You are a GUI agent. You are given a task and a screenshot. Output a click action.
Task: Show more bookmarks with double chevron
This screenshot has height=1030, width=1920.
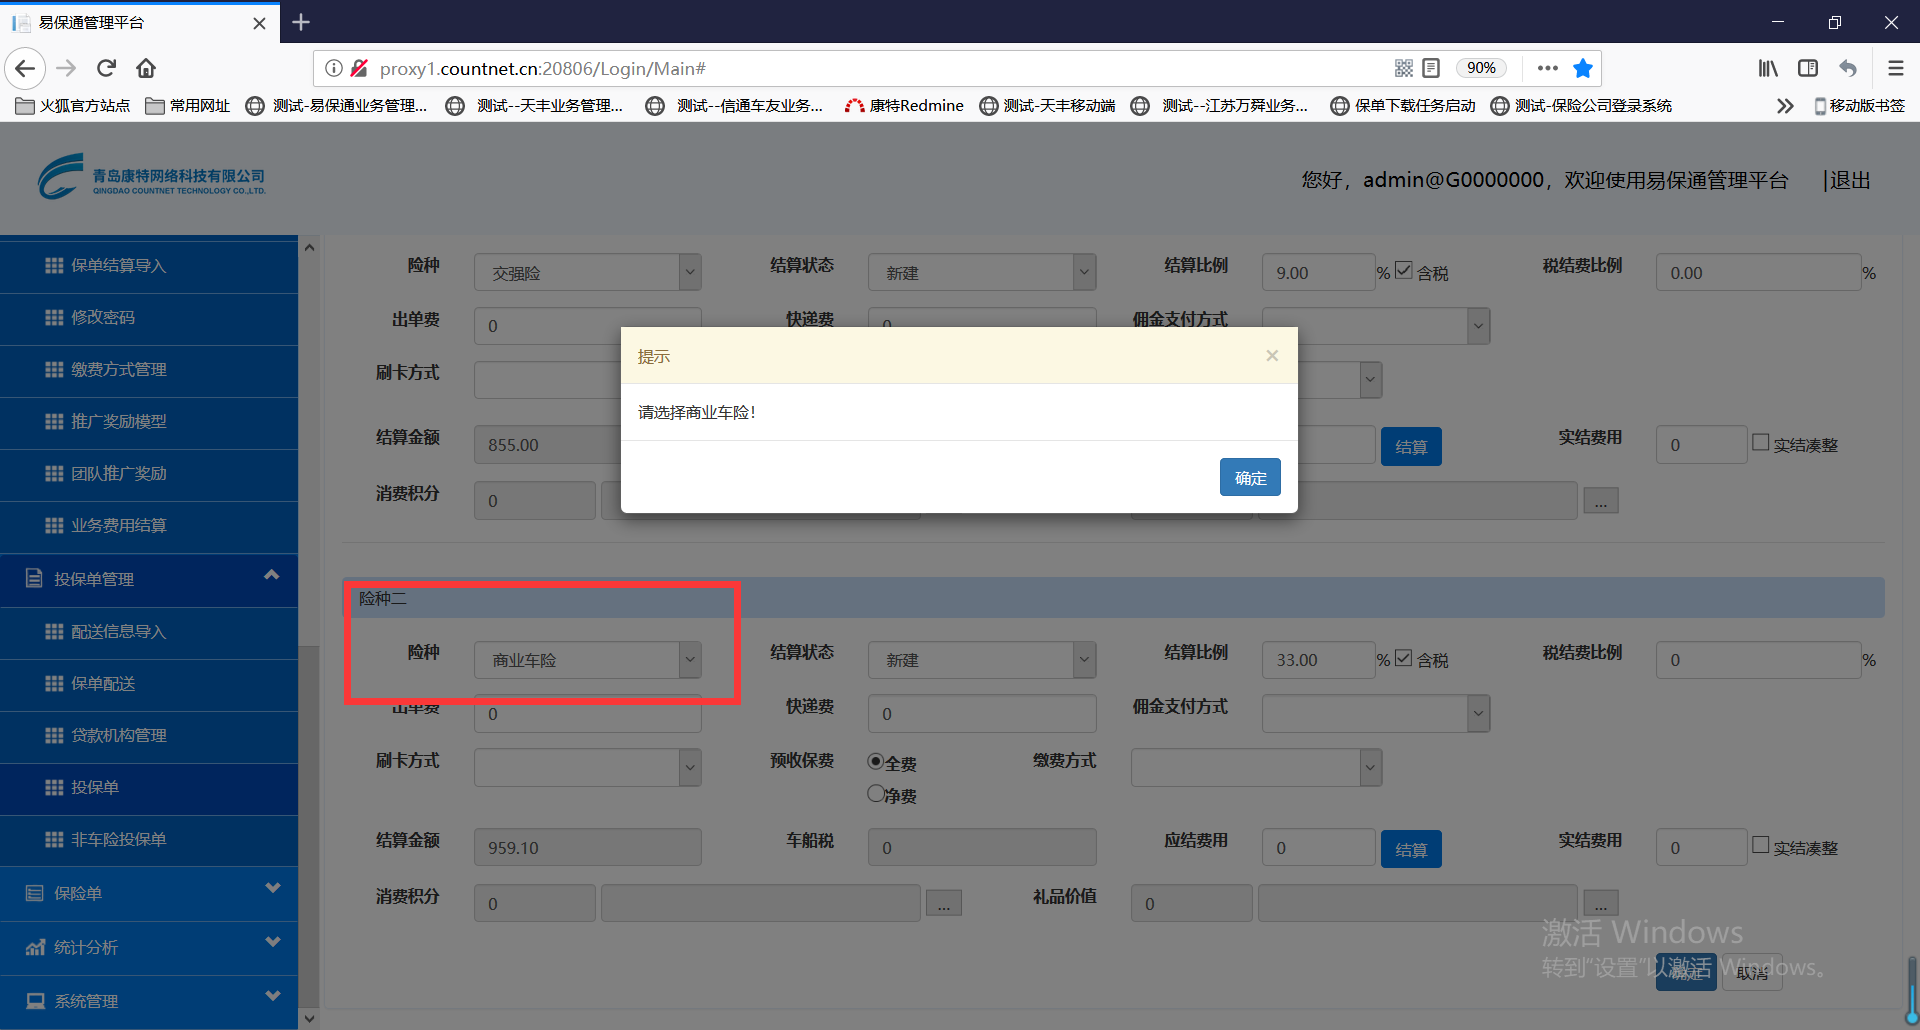pyautogui.click(x=1785, y=106)
